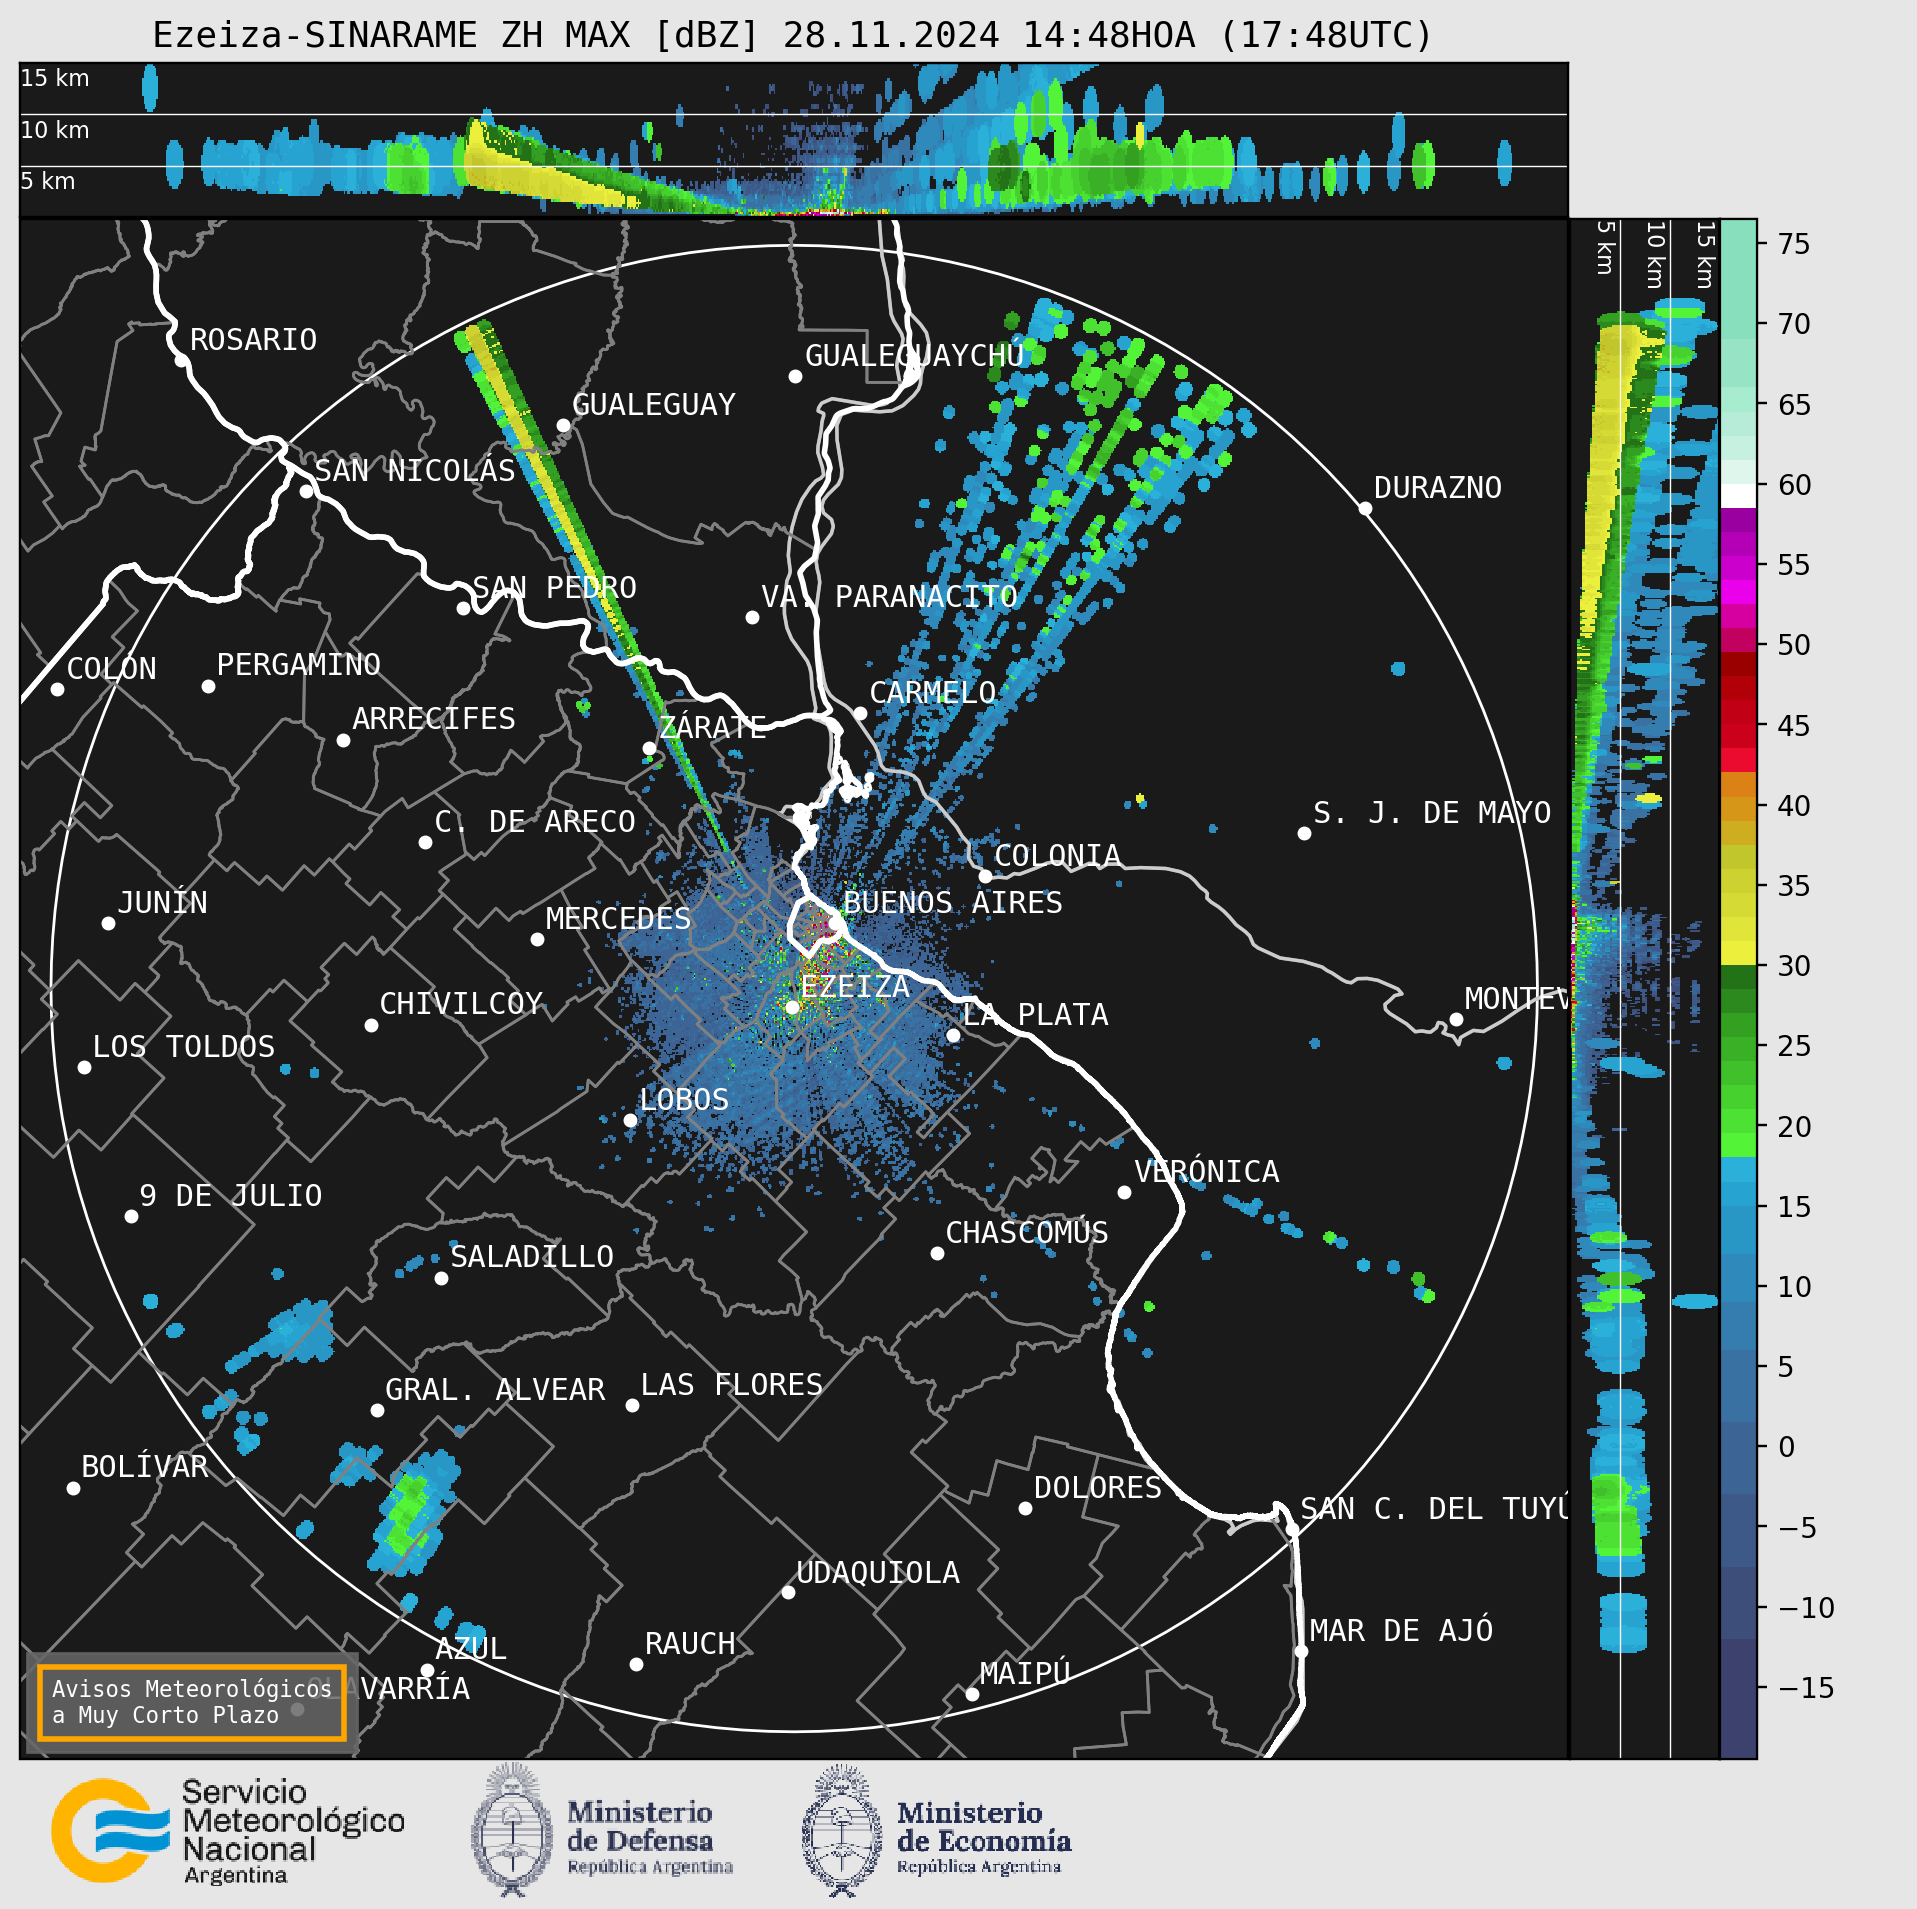This screenshot has width=1917, height=1909.
Task: Click the BUENOS AIRES label
Action: 953,903
